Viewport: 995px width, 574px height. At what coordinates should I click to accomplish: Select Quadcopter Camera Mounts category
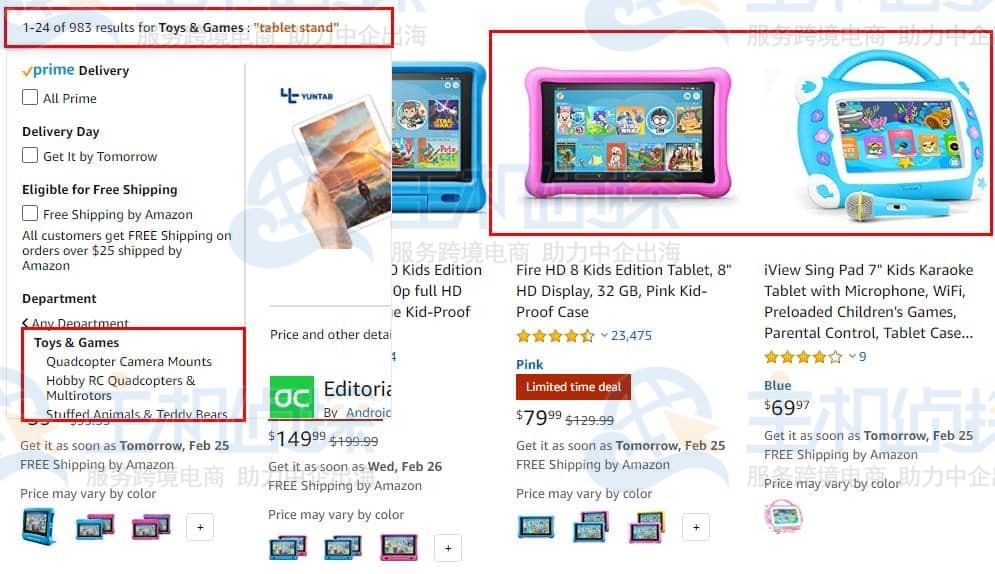point(129,362)
